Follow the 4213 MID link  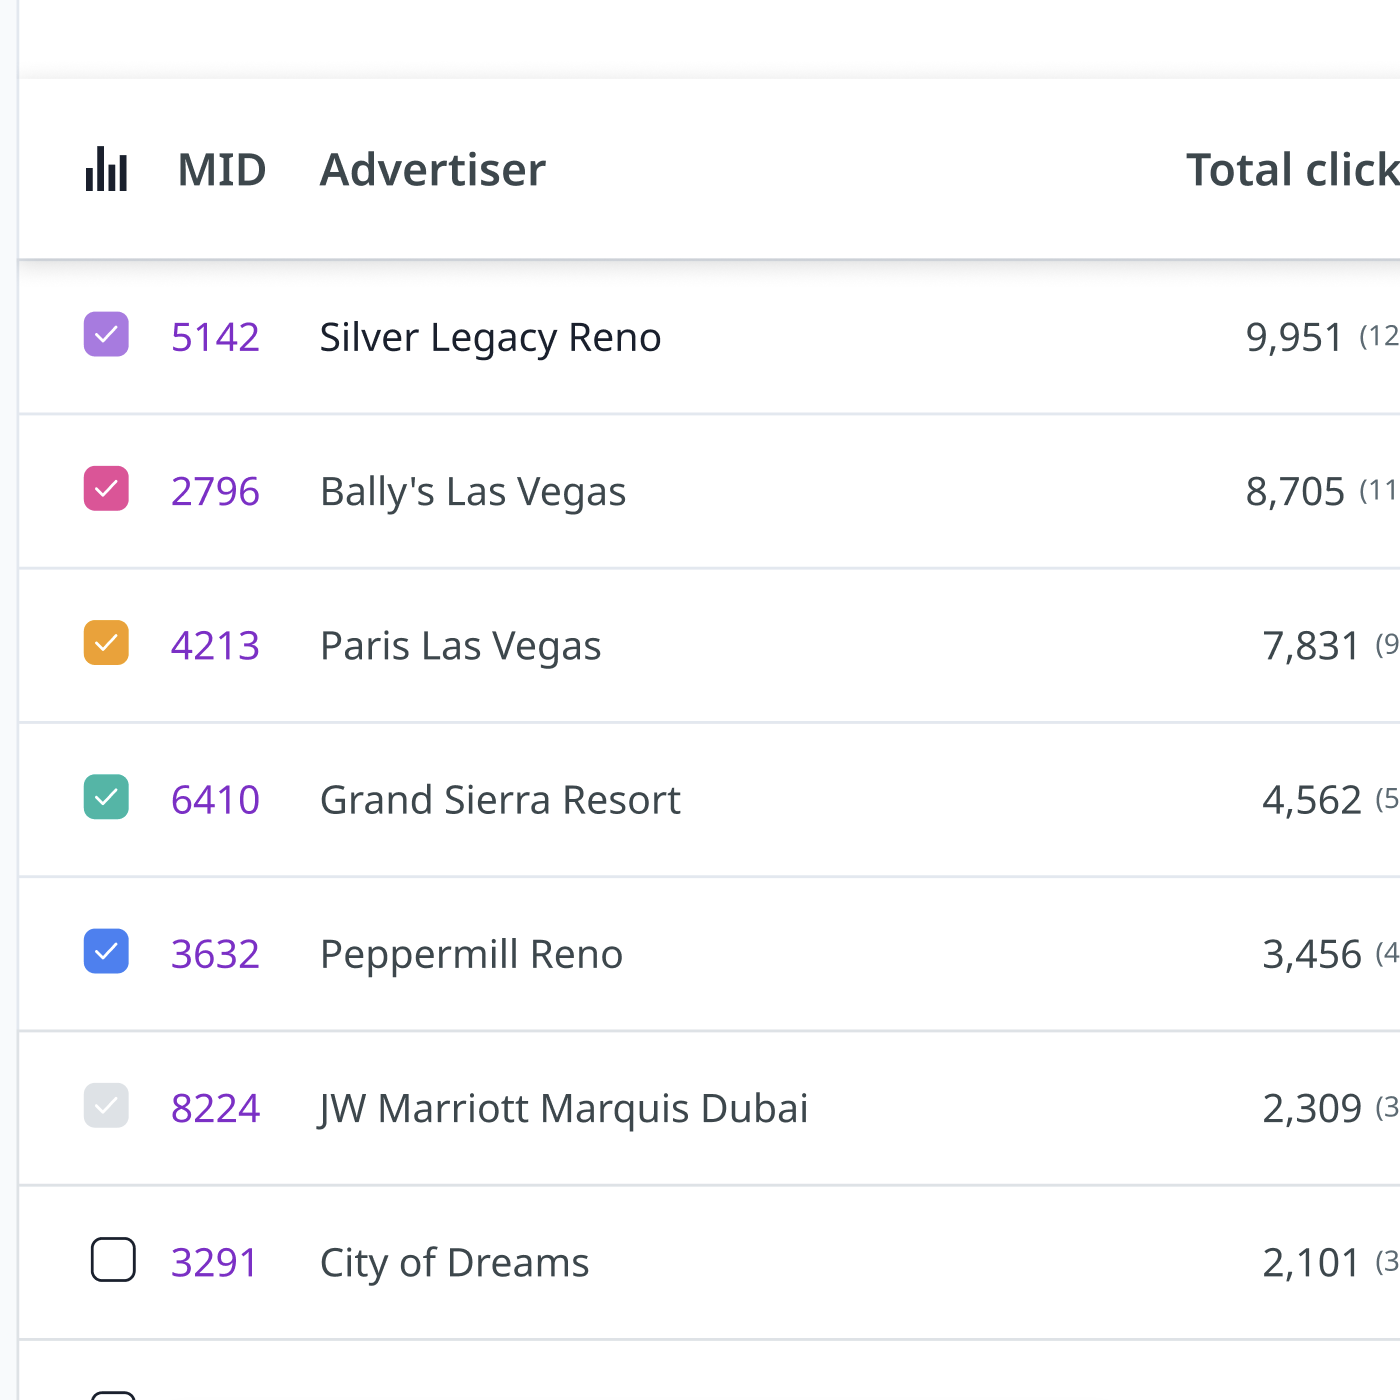tap(215, 646)
